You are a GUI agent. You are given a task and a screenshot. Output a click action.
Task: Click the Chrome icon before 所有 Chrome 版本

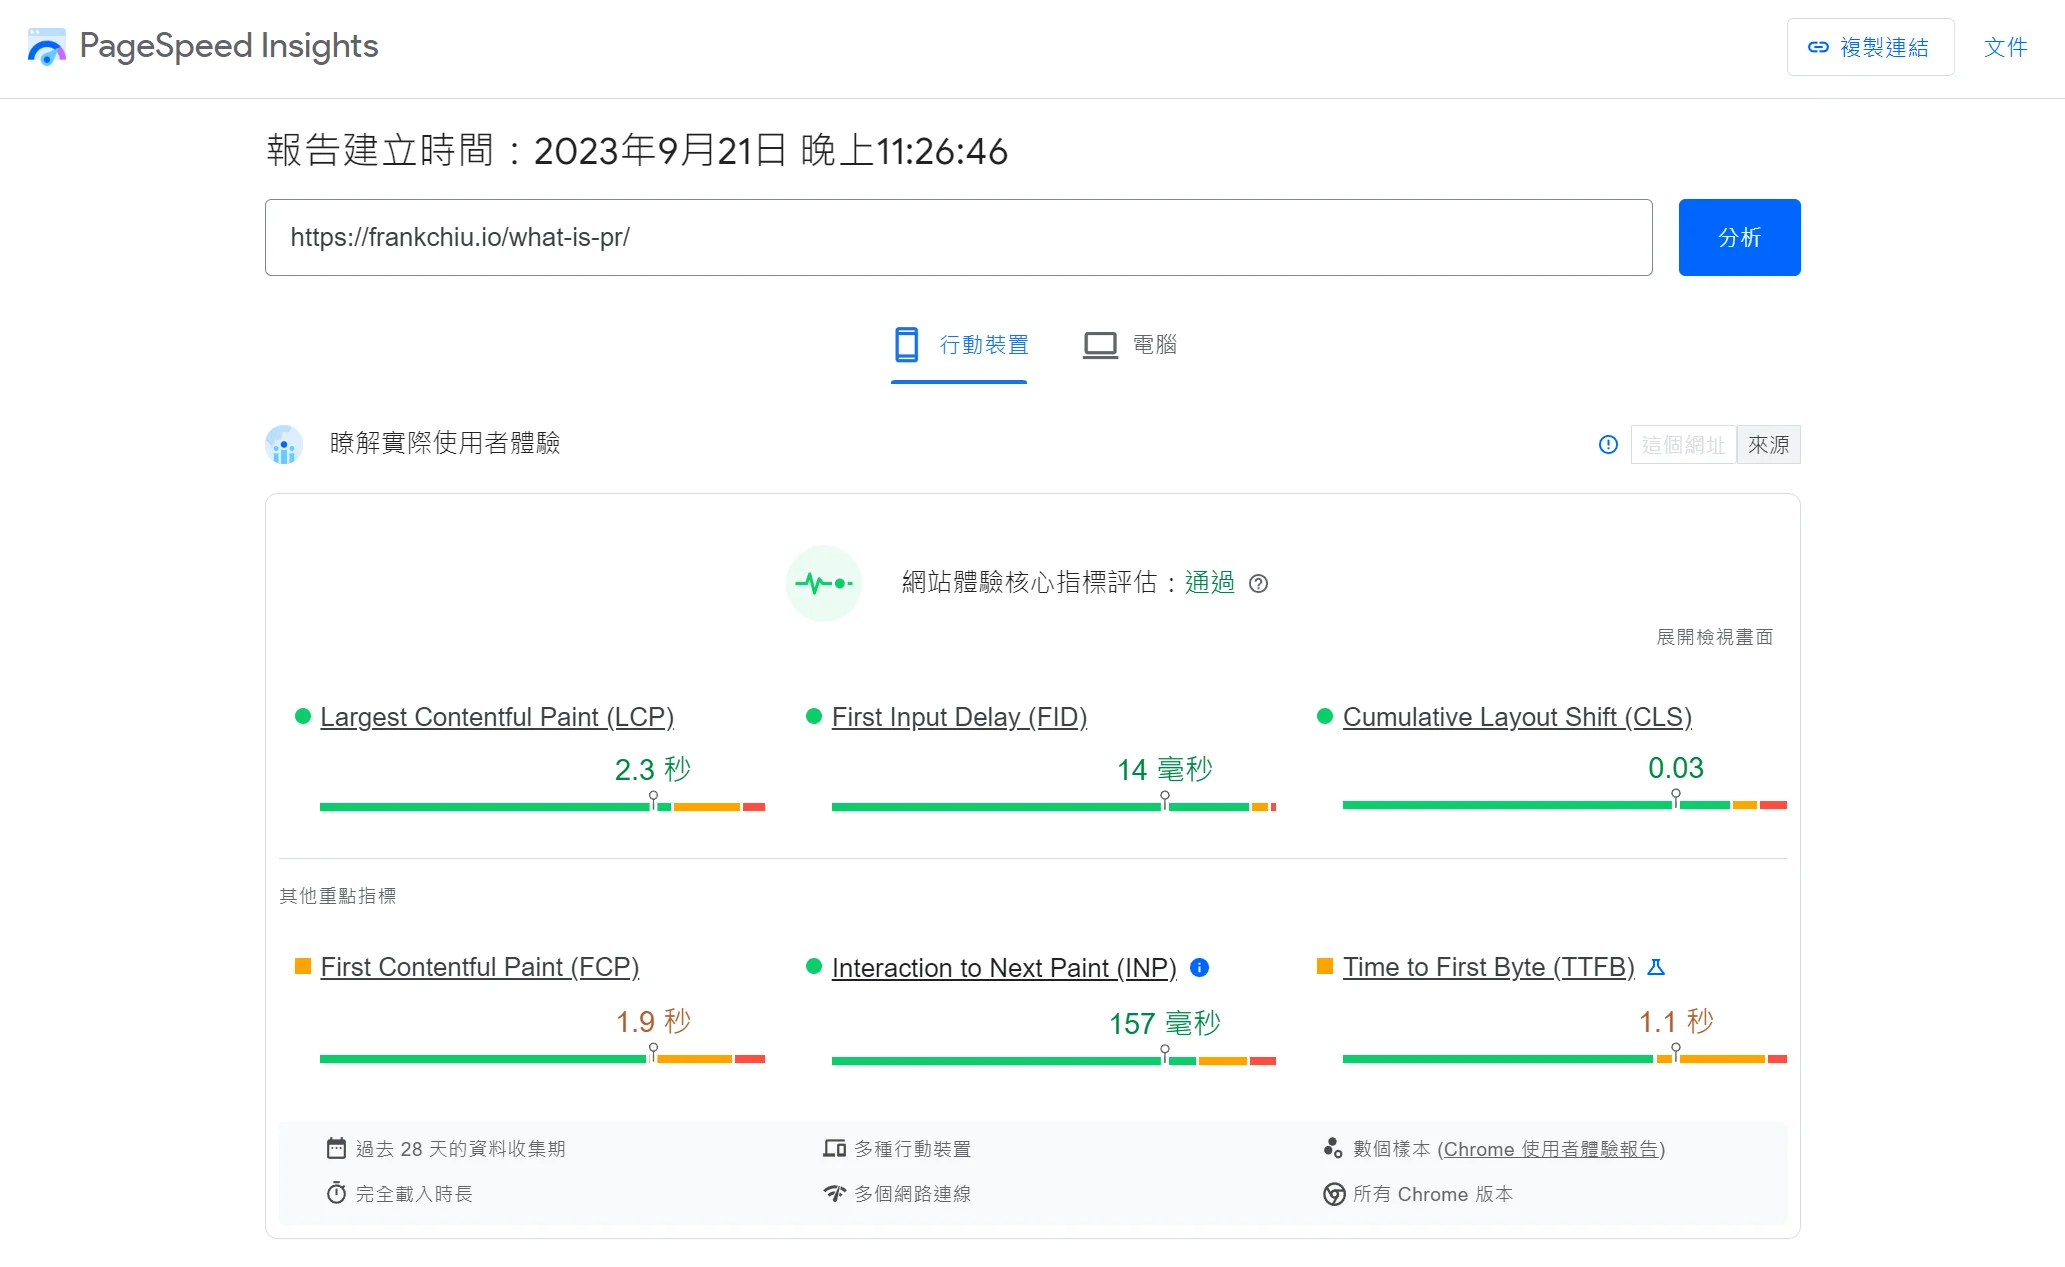[x=1332, y=1194]
